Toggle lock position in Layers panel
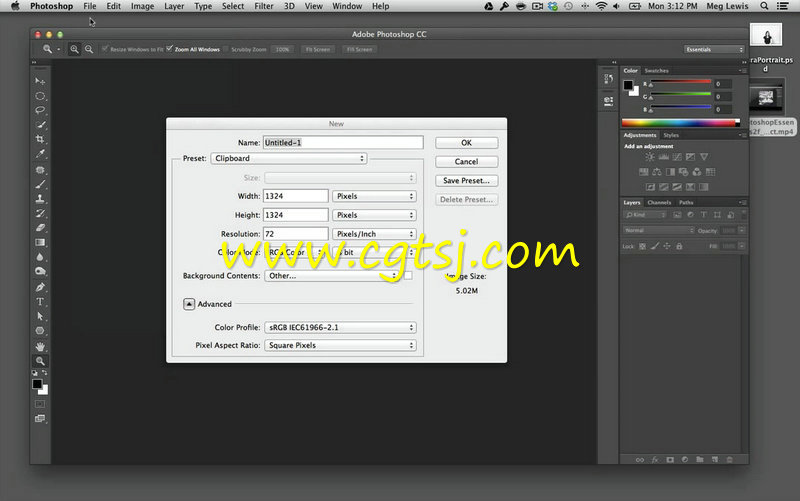The width and height of the screenshot is (800, 501). click(x=667, y=246)
